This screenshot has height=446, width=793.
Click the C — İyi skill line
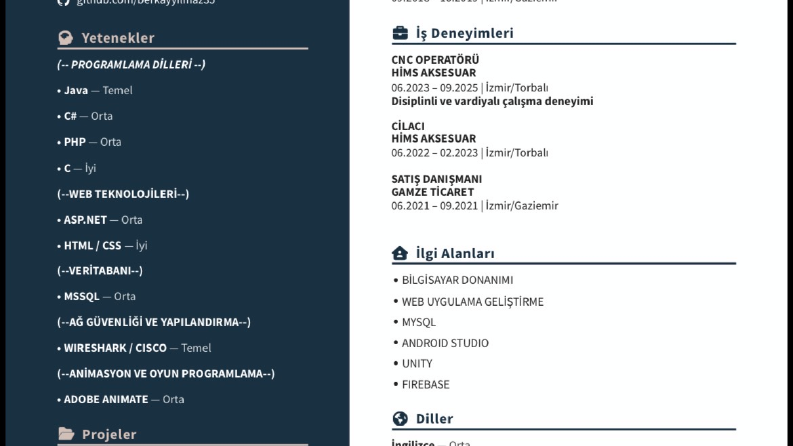pyautogui.click(x=77, y=168)
